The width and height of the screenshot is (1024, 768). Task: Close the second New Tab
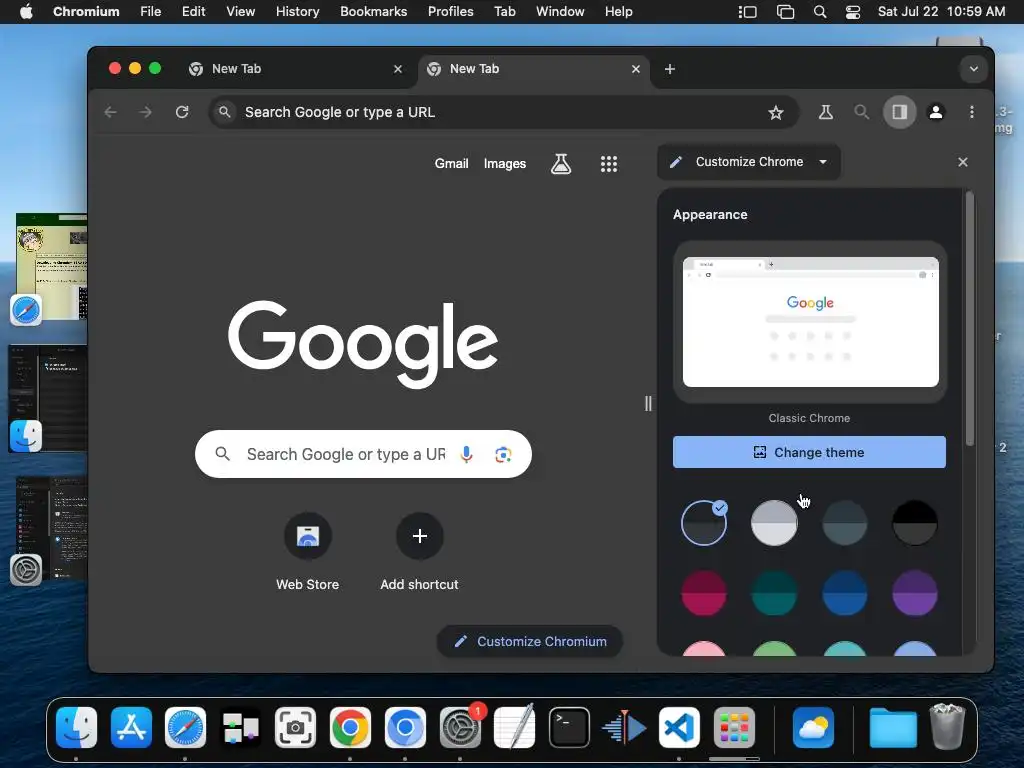635,69
